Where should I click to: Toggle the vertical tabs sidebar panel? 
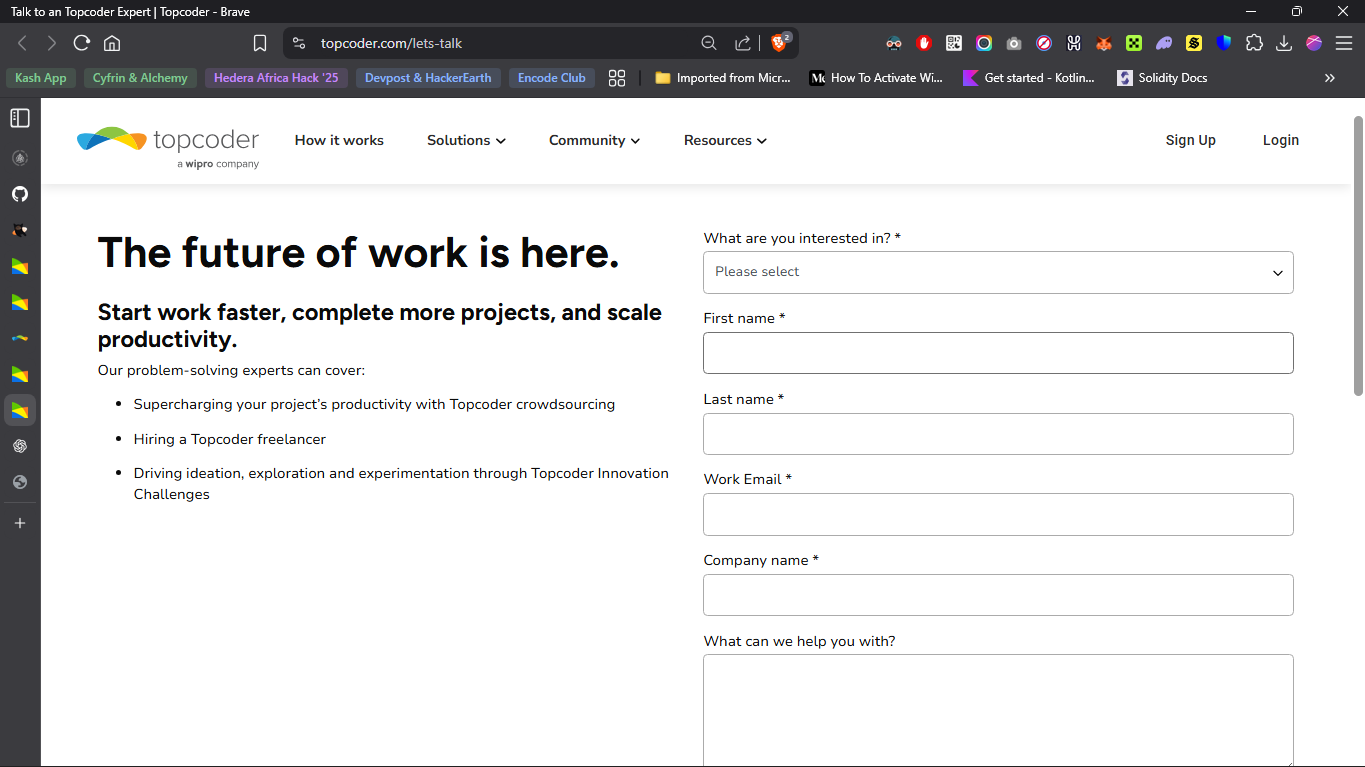click(x=20, y=118)
